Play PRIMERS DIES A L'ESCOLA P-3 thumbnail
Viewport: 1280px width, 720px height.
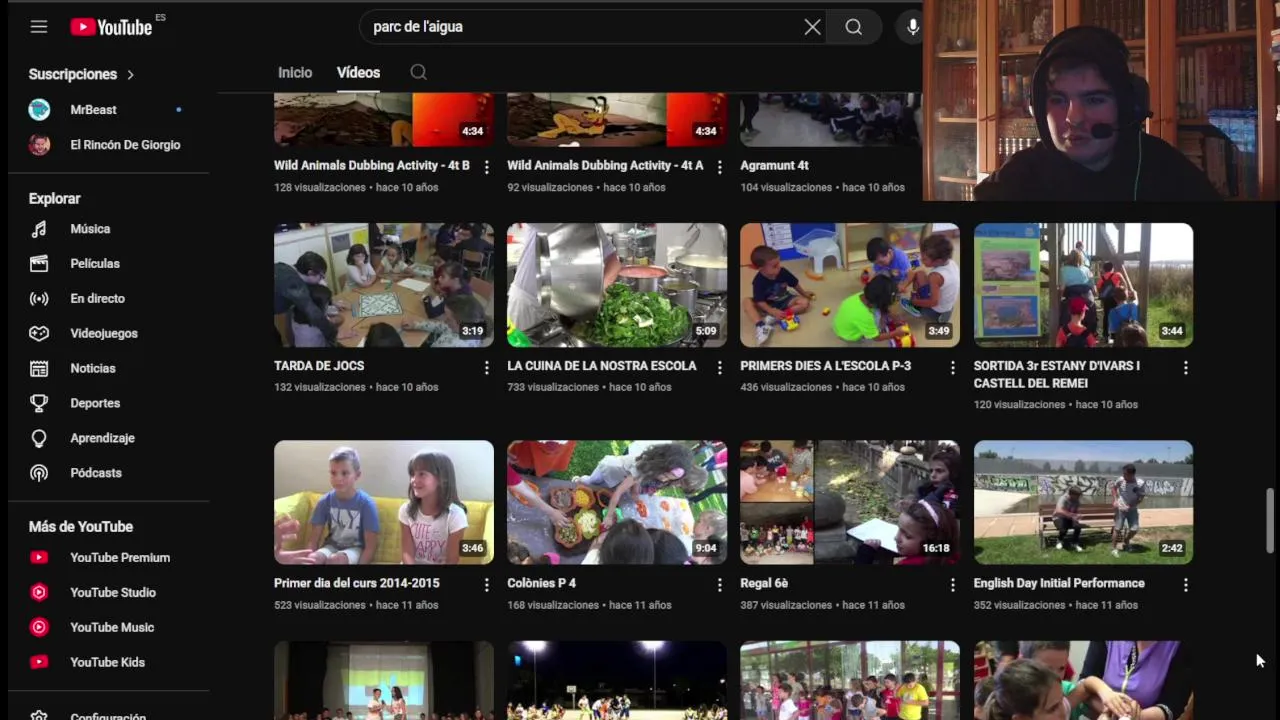point(850,285)
